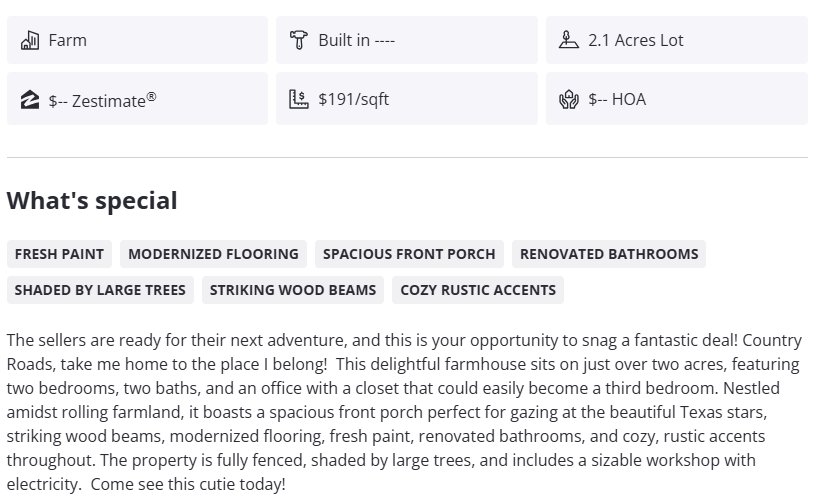Click the What's special heading
The width and height of the screenshot is (816, 496).
click(92, 200)
